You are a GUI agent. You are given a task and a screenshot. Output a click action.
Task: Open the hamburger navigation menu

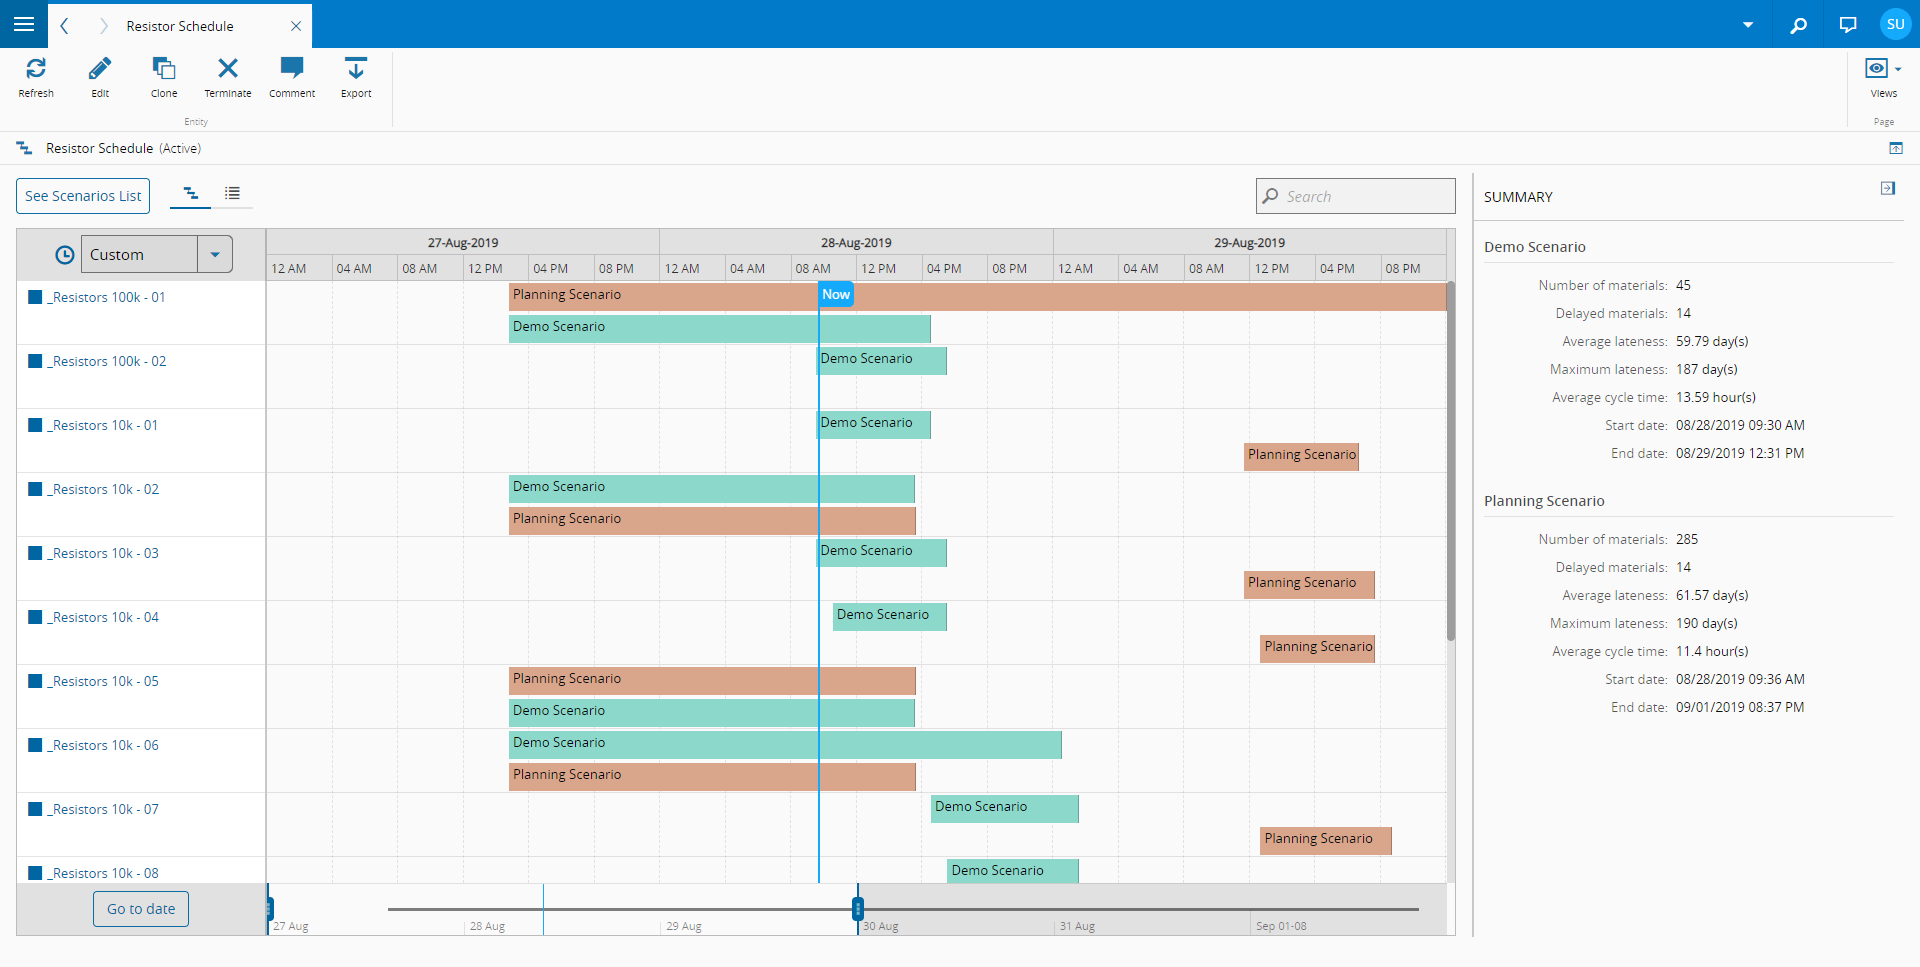tap(24, 24)
